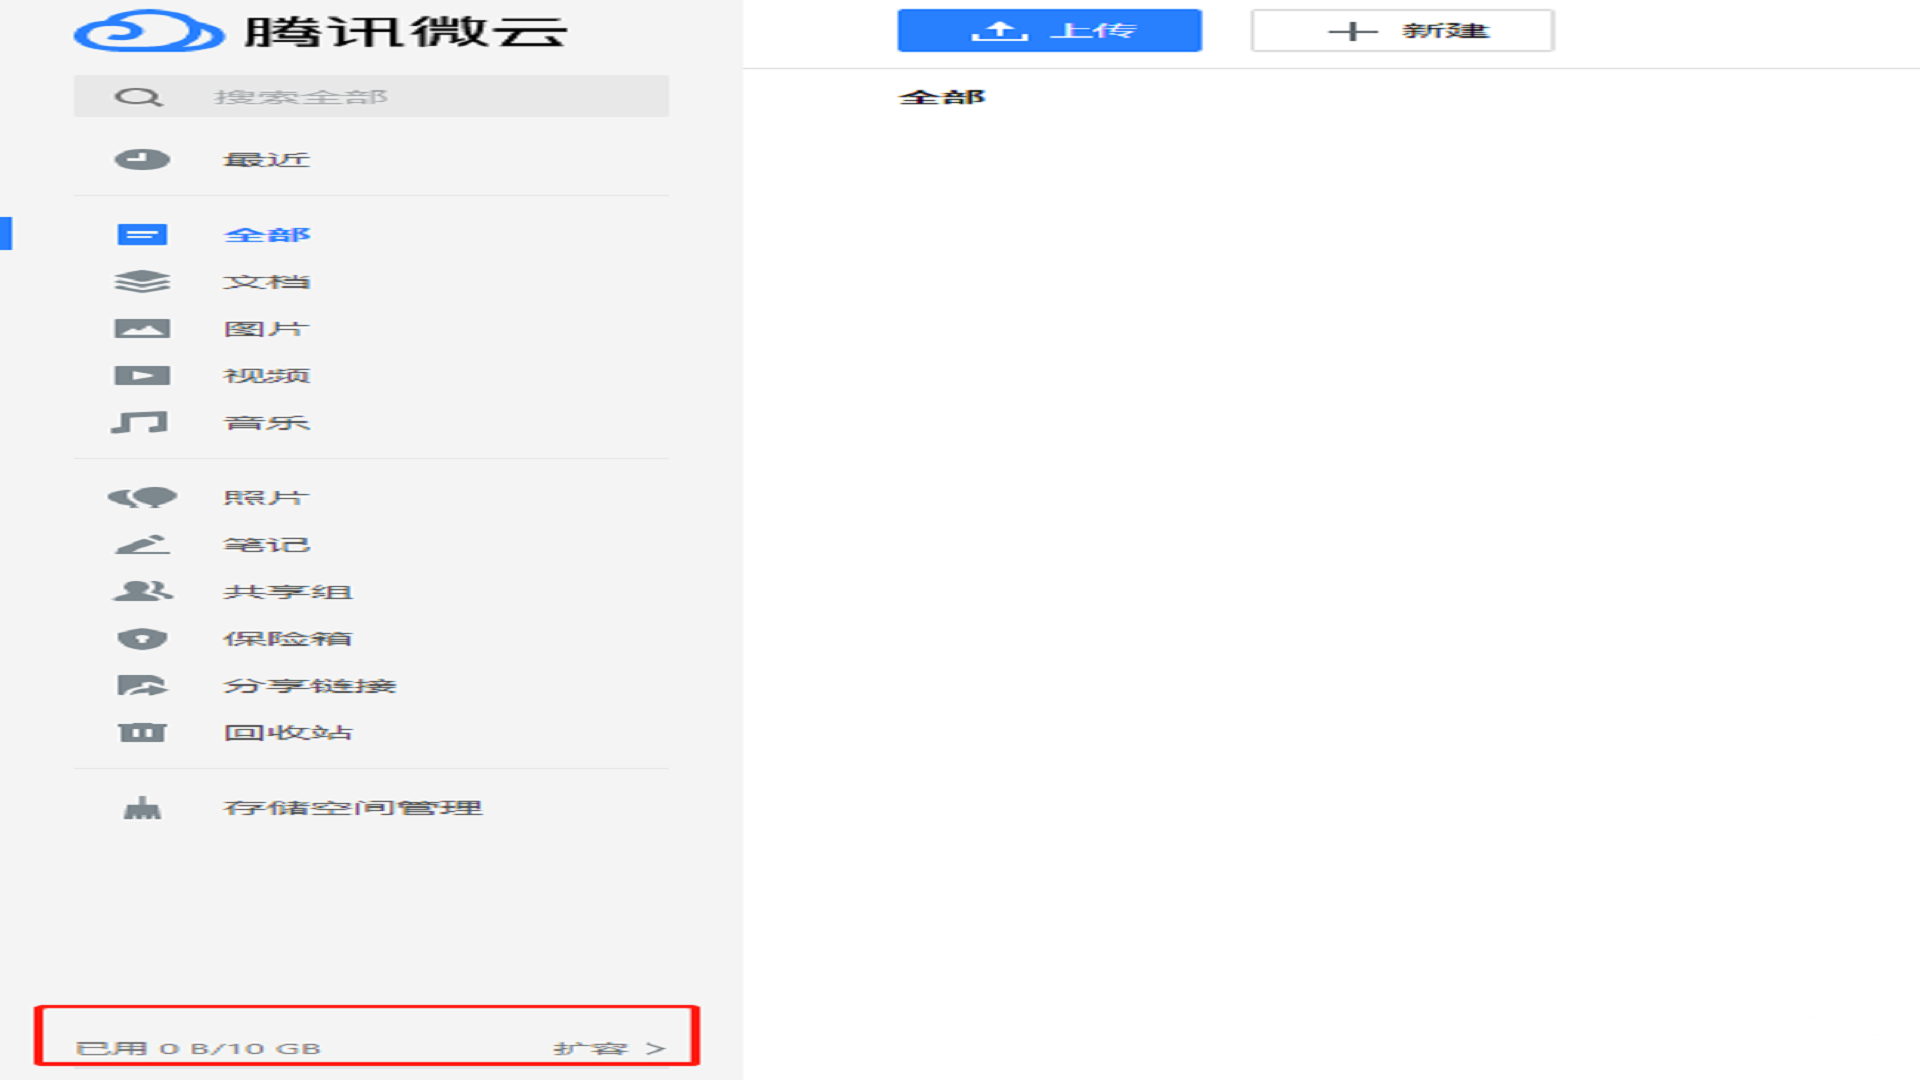
Task: Click the stacked layers 文档 icon
Action: pos(142,282)
